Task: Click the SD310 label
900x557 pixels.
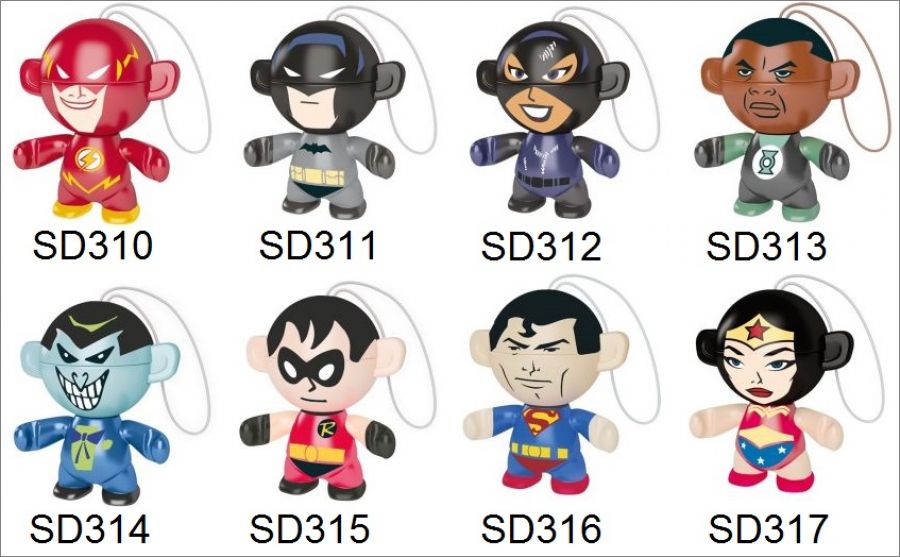Action: pyautogui.click(x=92, y=245)
